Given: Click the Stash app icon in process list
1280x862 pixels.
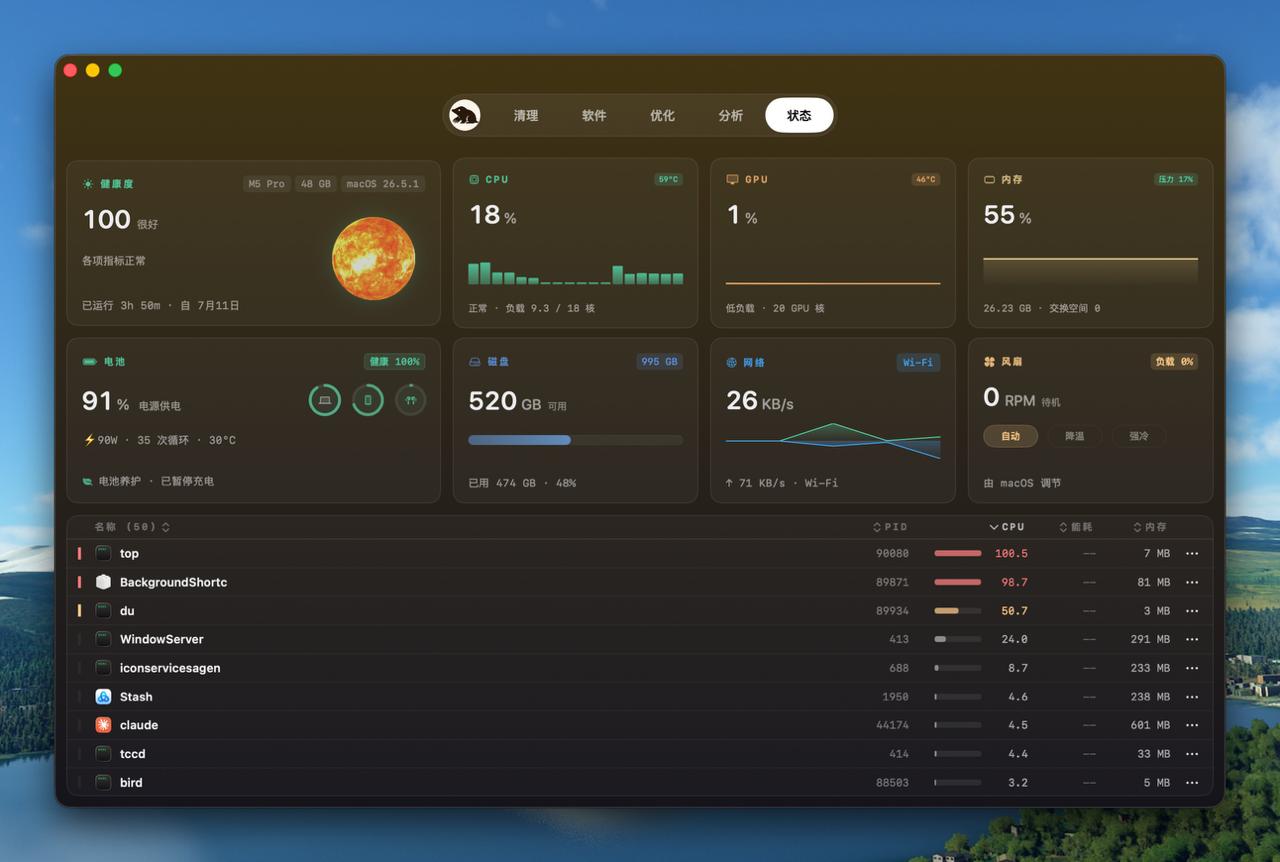Looking at the screenshot, I should pos(103,696).
